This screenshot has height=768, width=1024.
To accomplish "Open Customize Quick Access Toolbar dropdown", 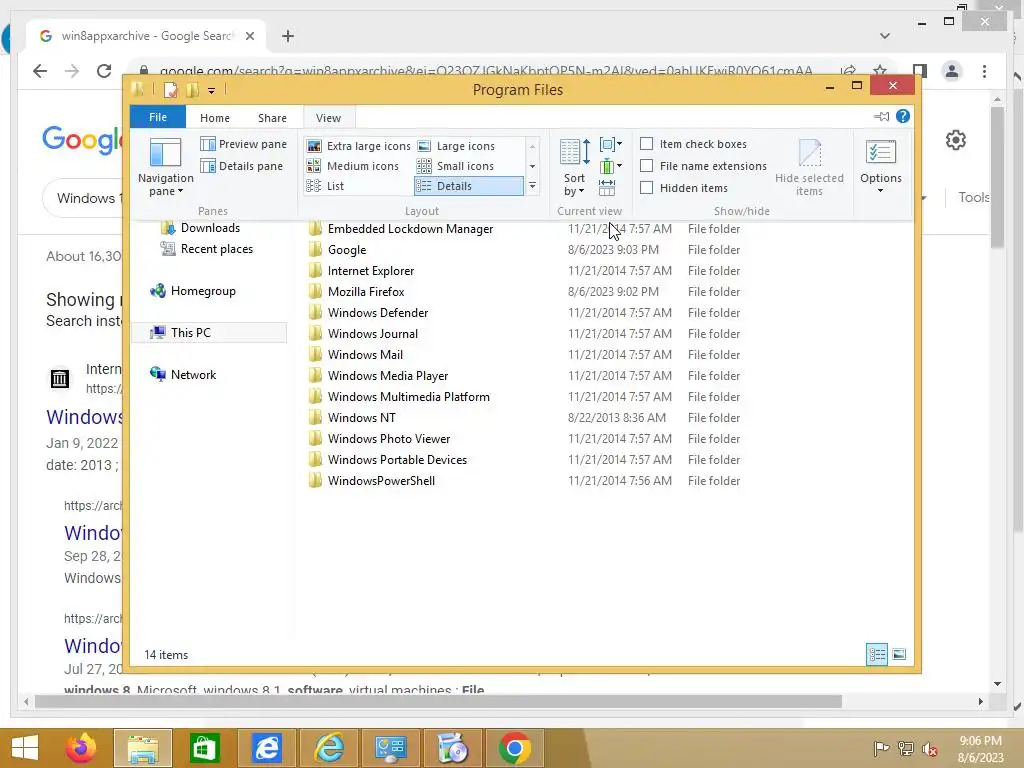I will (211, 91).
